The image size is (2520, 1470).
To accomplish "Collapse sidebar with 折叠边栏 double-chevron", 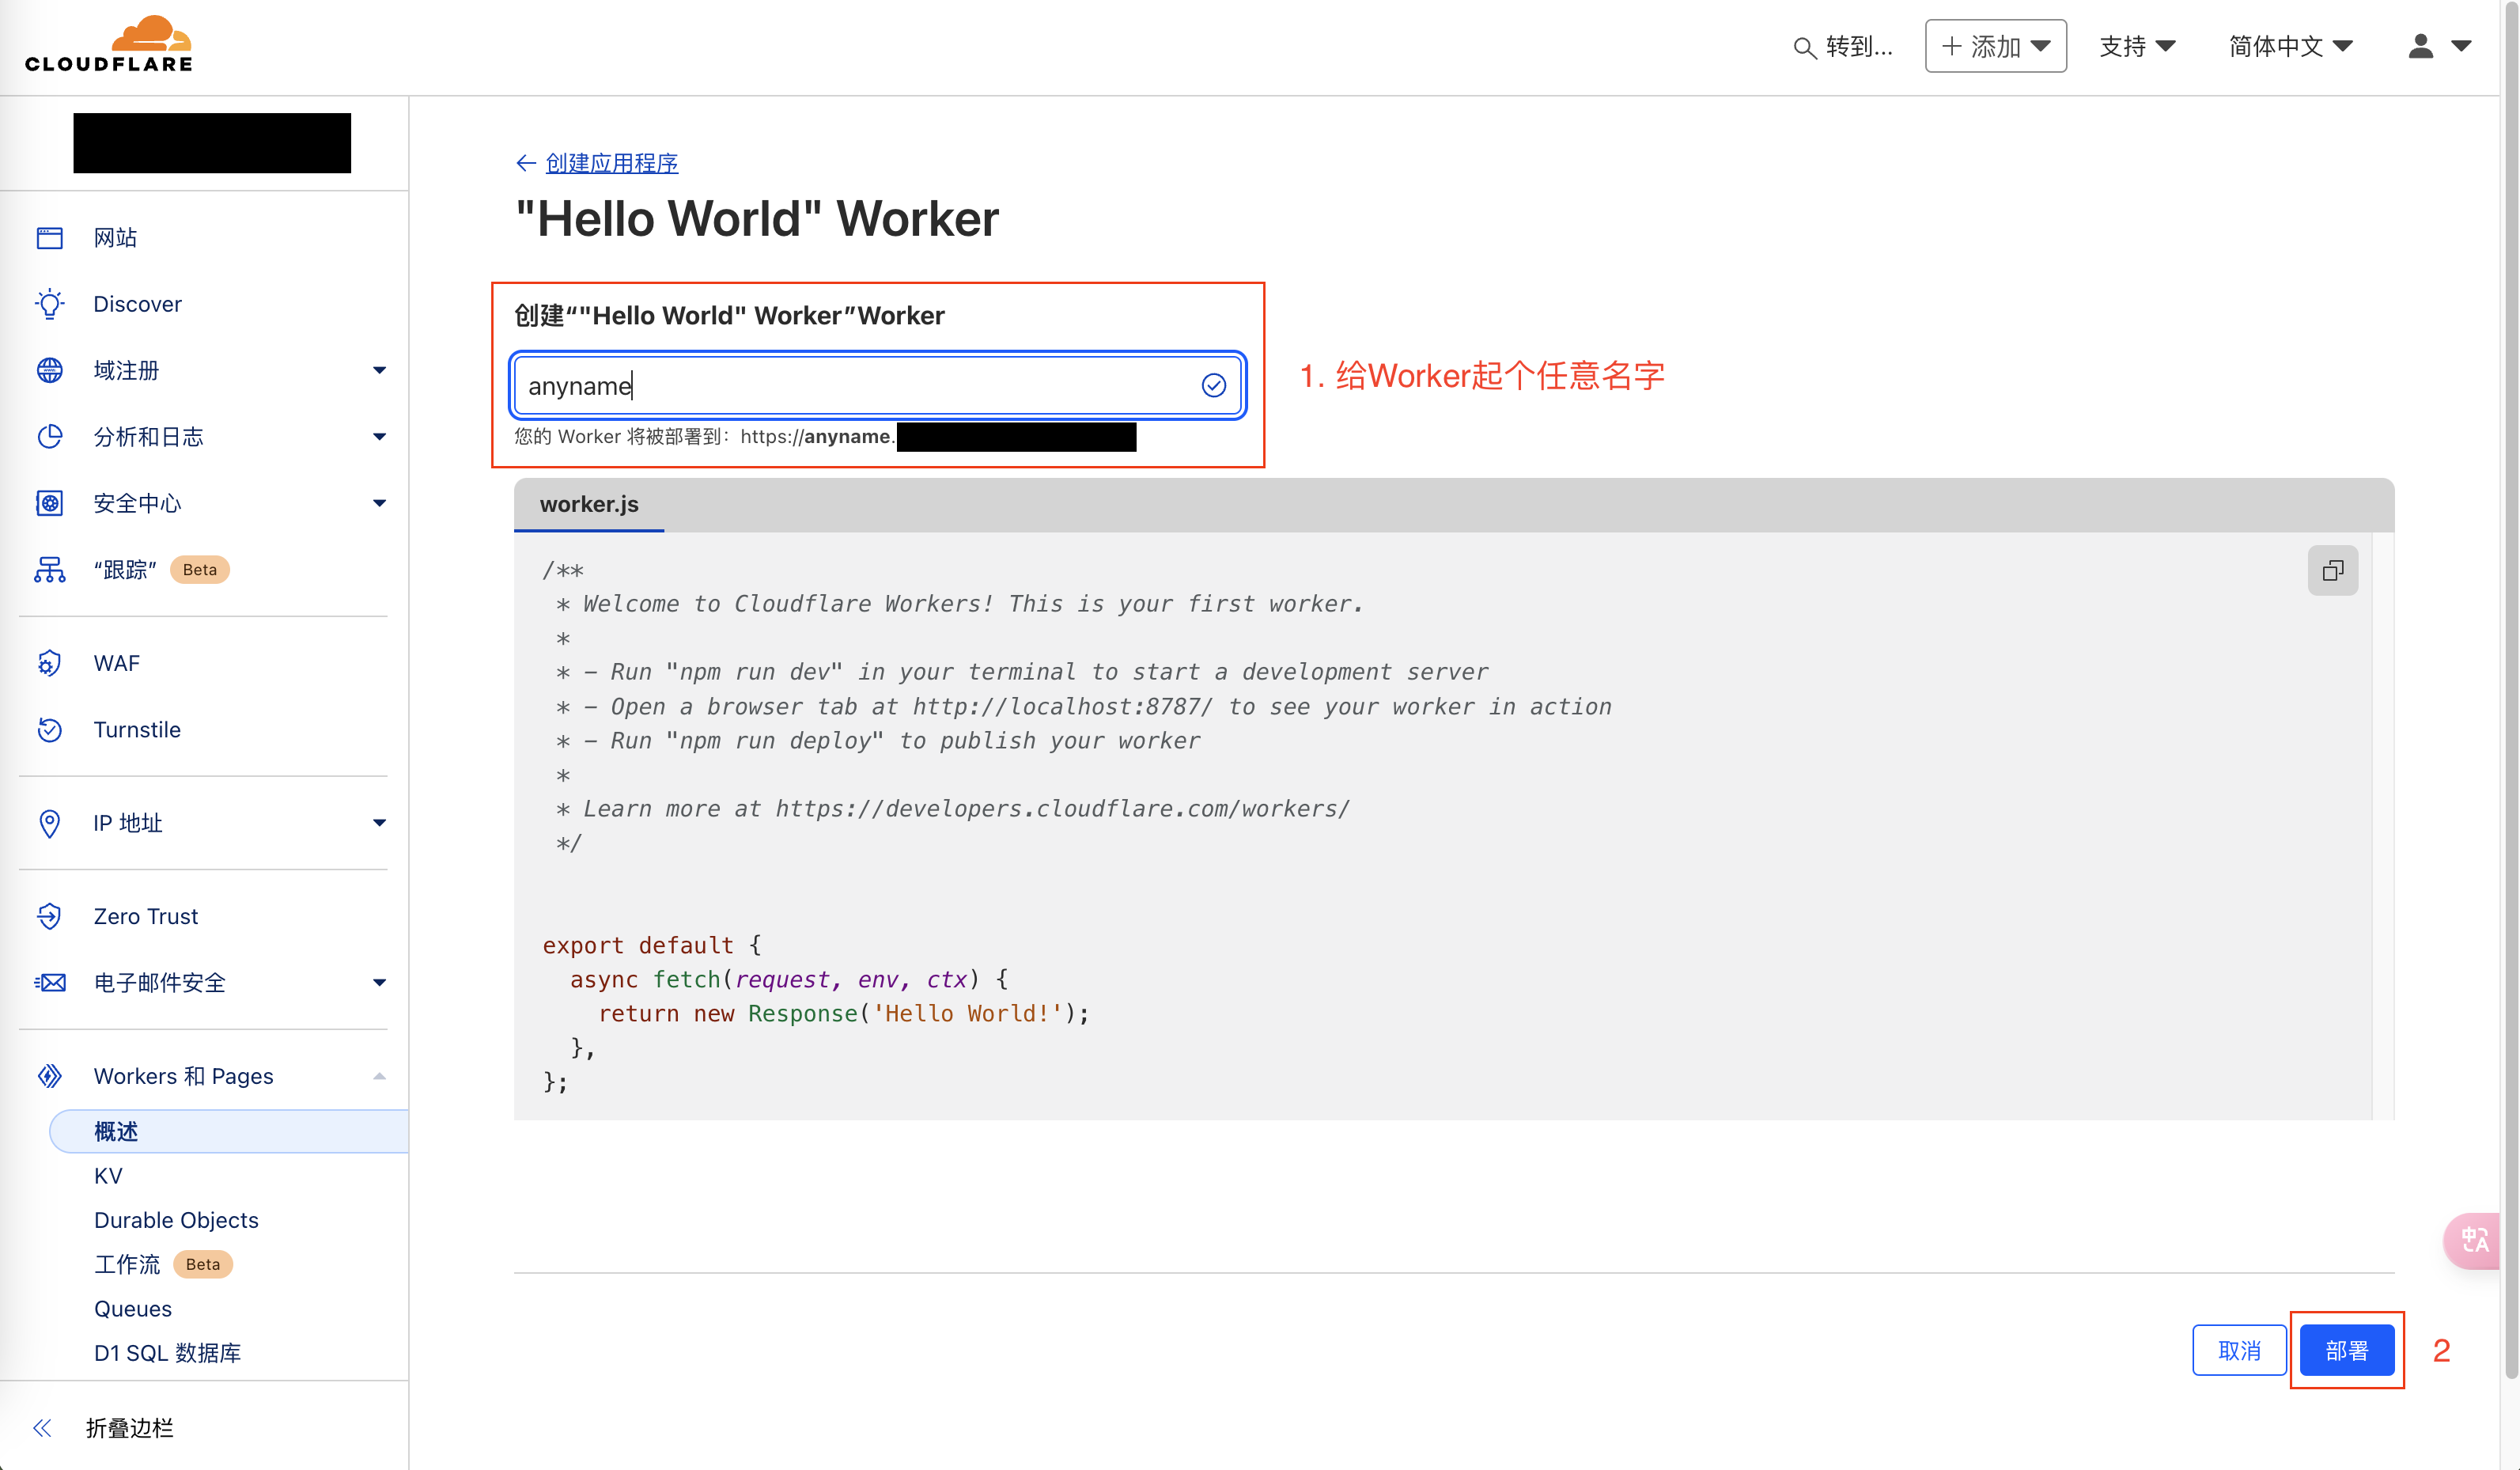I will point(42,1428).
